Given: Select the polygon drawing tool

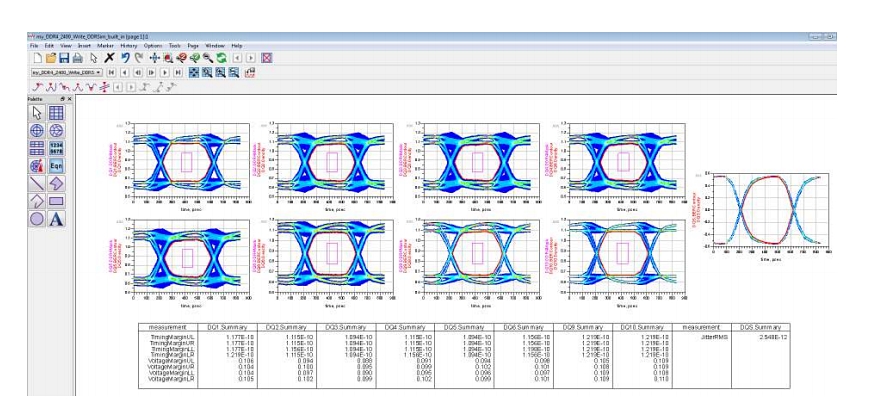Looking at the screenshot, I should [57, 183].
